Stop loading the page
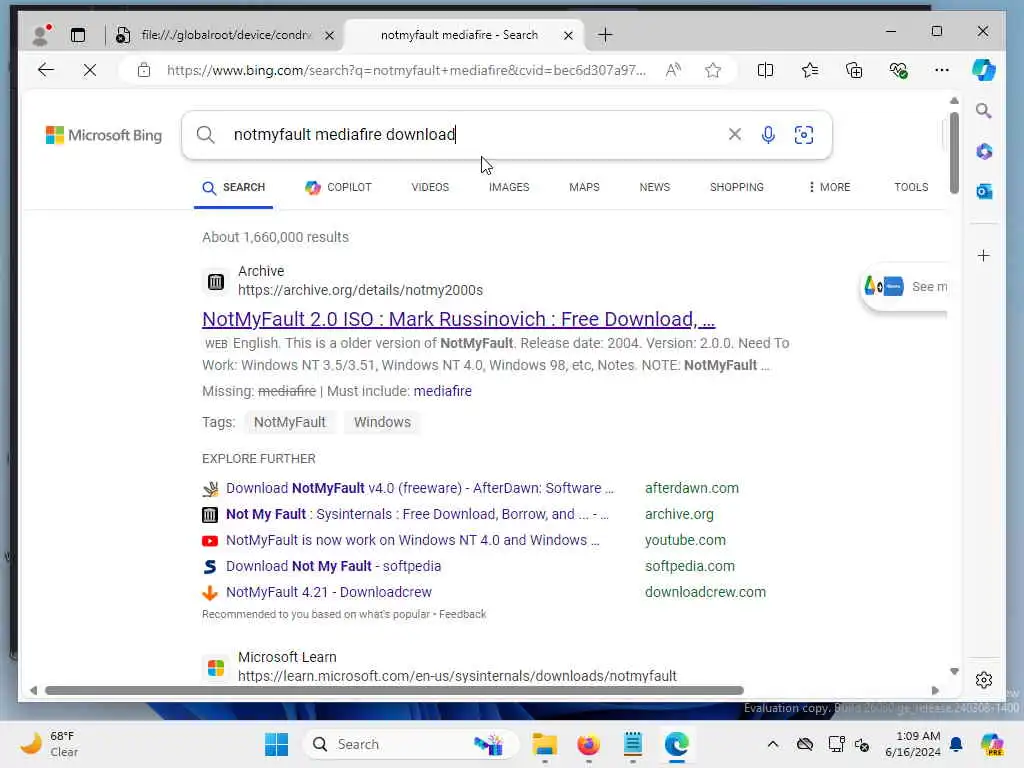Screen dimensions: 1024x768 (x=89, y=70)
